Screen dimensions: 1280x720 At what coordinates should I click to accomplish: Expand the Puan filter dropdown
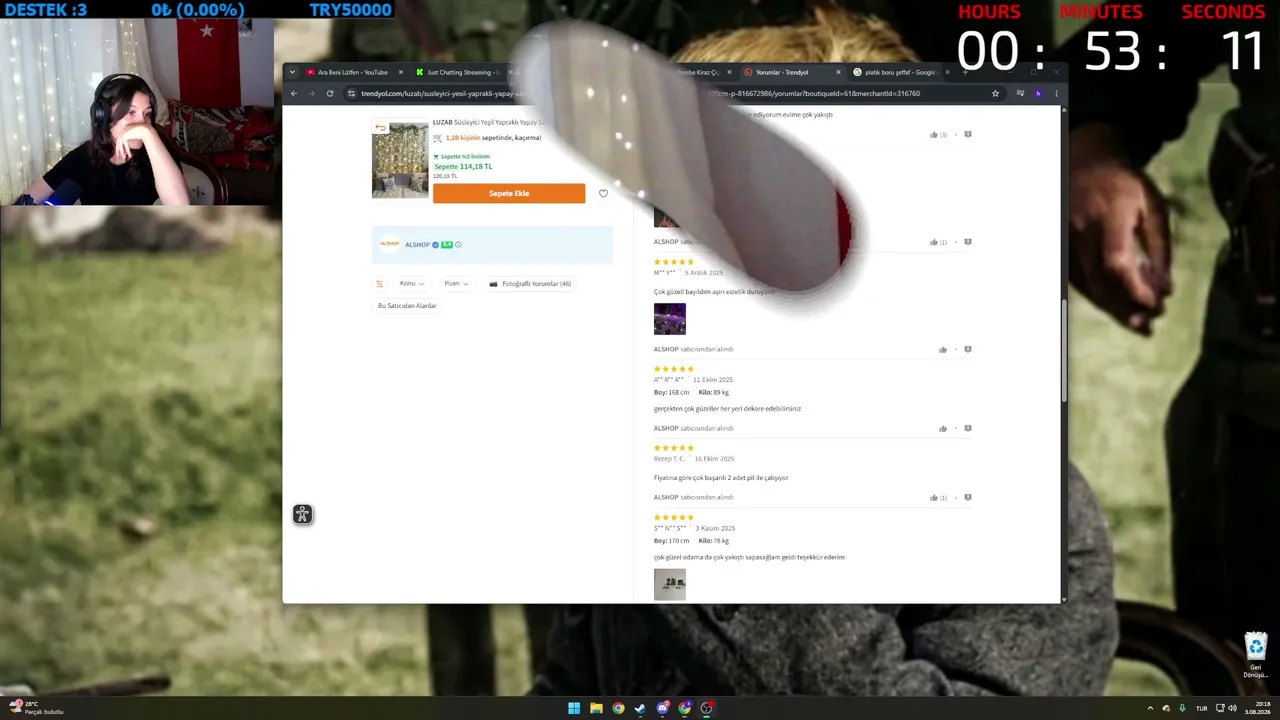[x=456, y=284]
